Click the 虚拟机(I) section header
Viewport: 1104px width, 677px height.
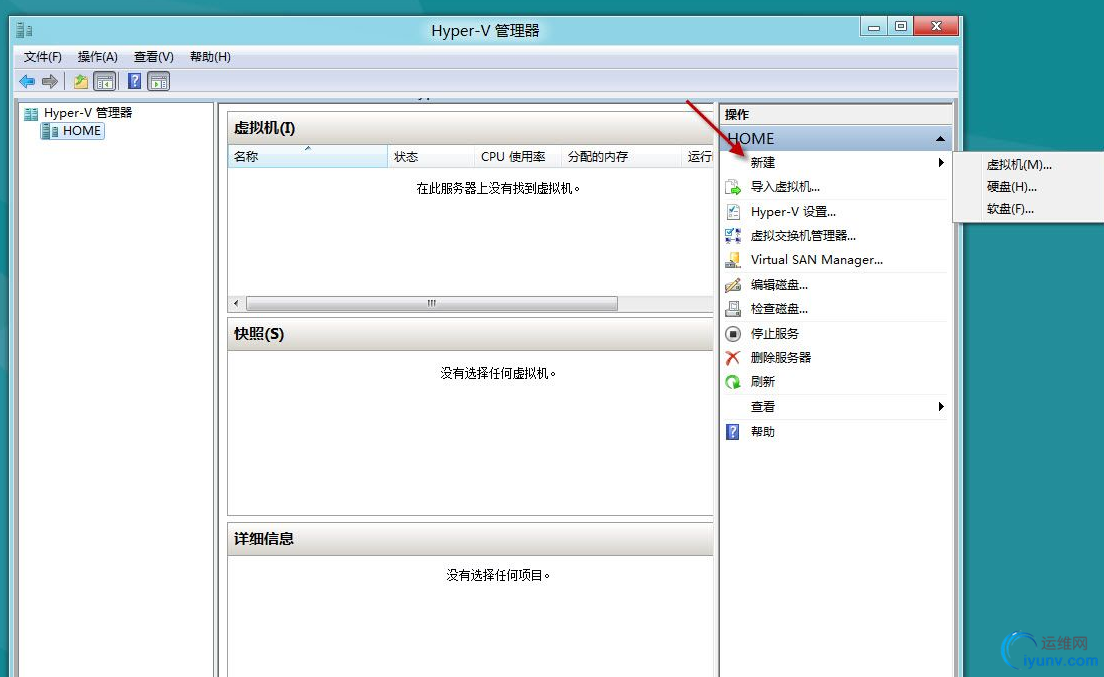pos(470,128)
